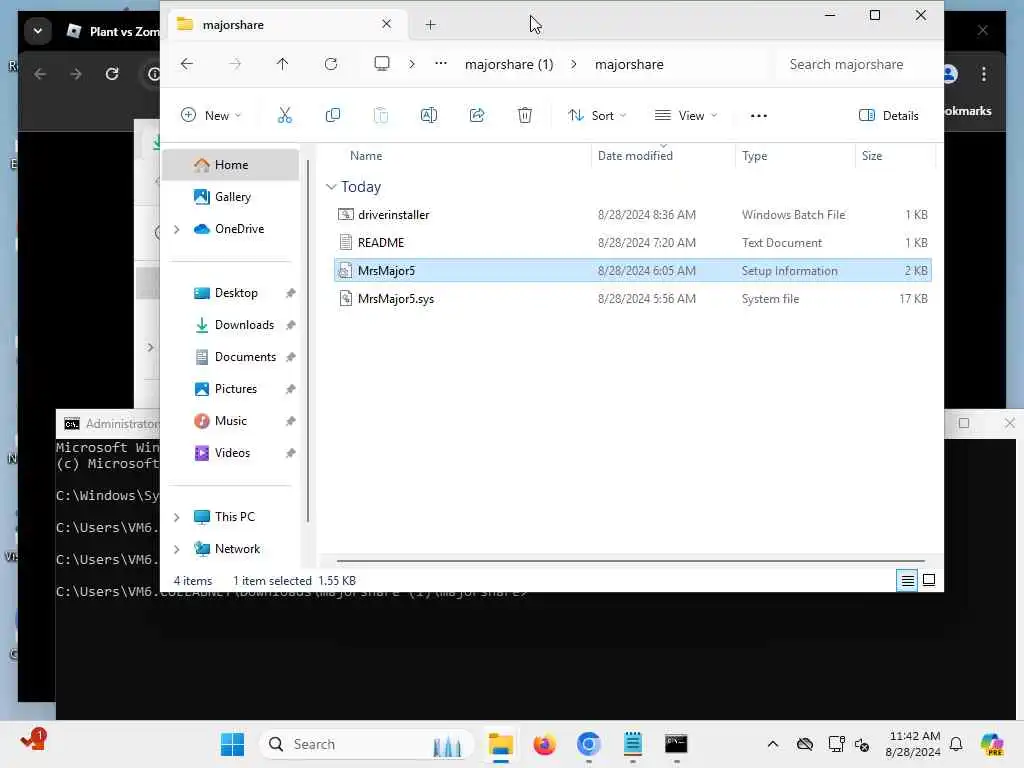Expand the OneDrive tree node

pyautogui.click(x=176, y=229)
